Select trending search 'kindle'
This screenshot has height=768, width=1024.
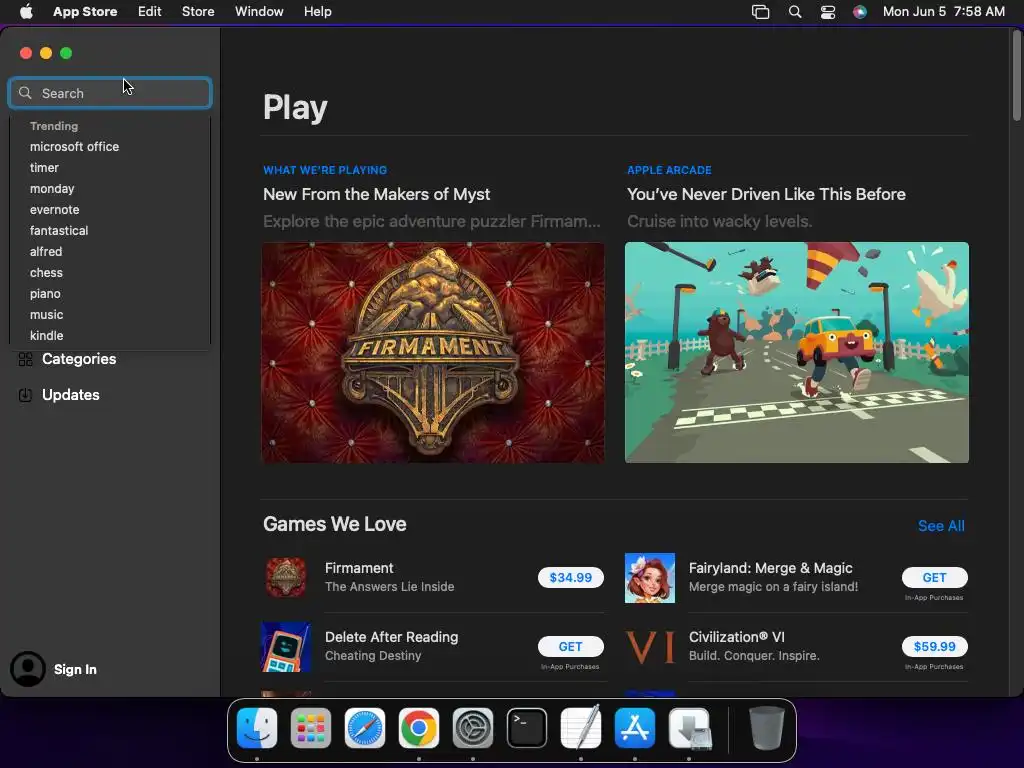[x=46, y=336]
